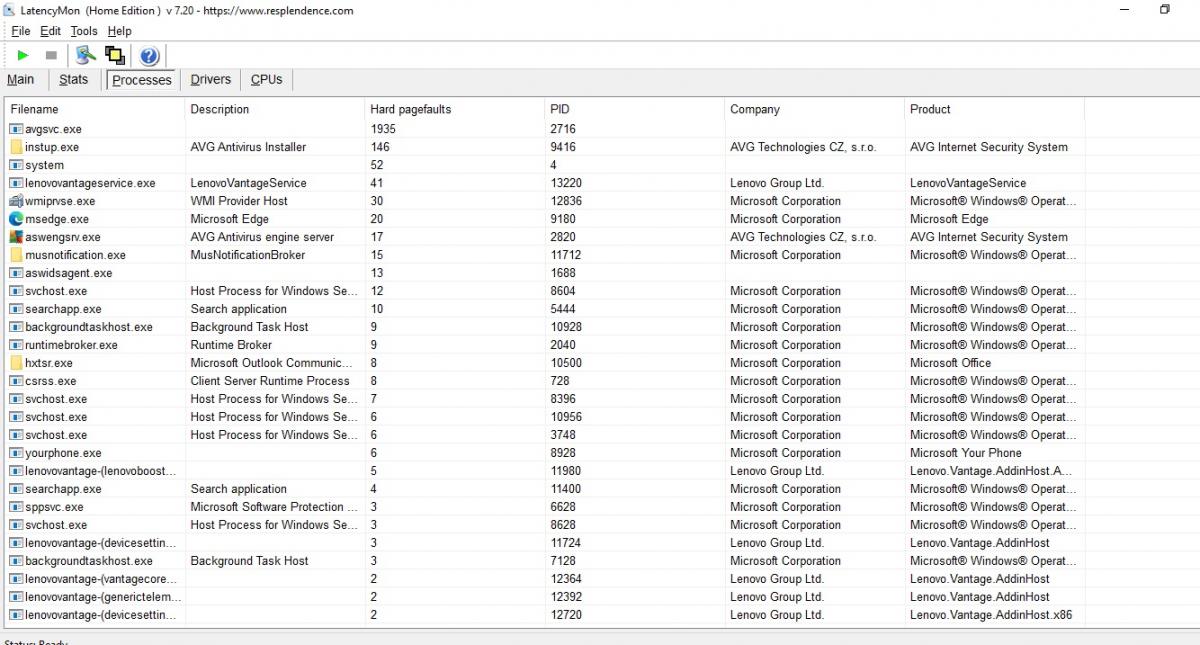Sort by the Description column header
This screenshot has height=645, width=1200.
(x=275, y=109)
